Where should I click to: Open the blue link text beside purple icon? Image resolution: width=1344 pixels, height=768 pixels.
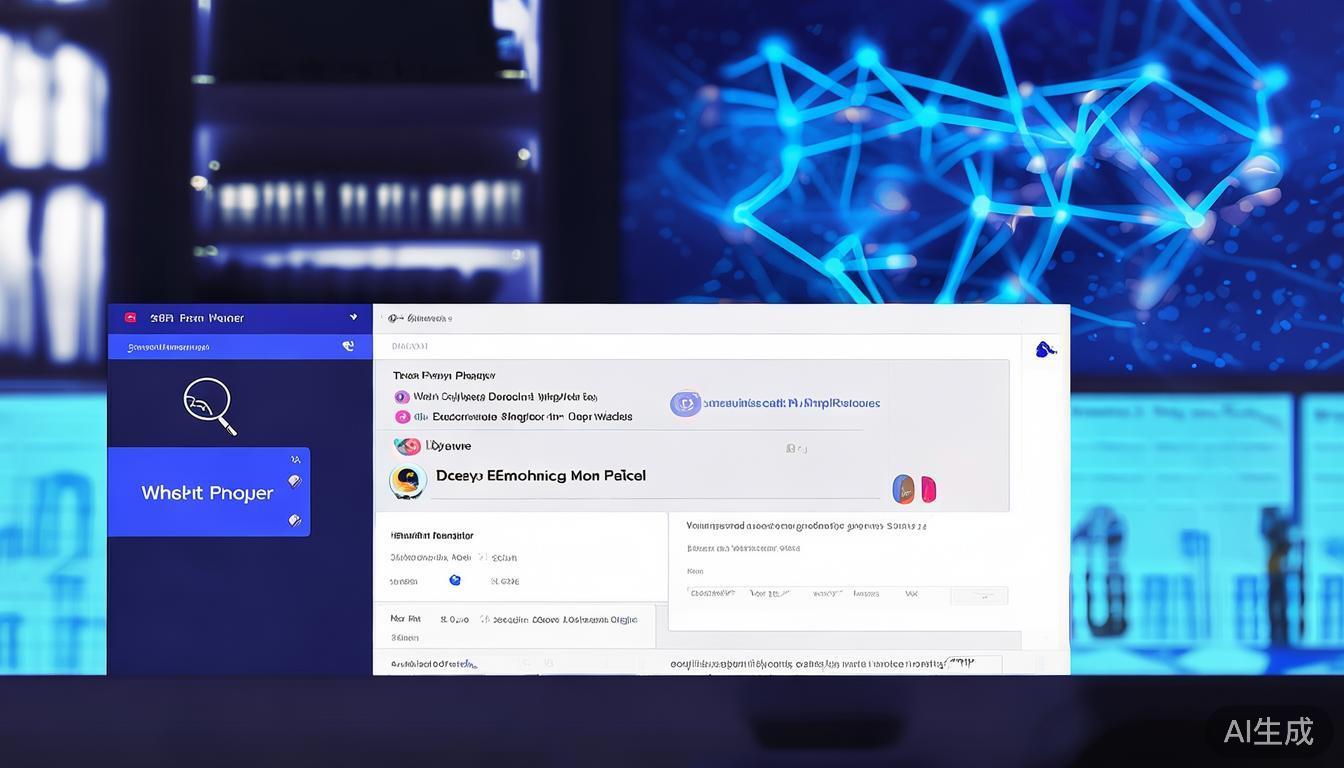[791, 404]
